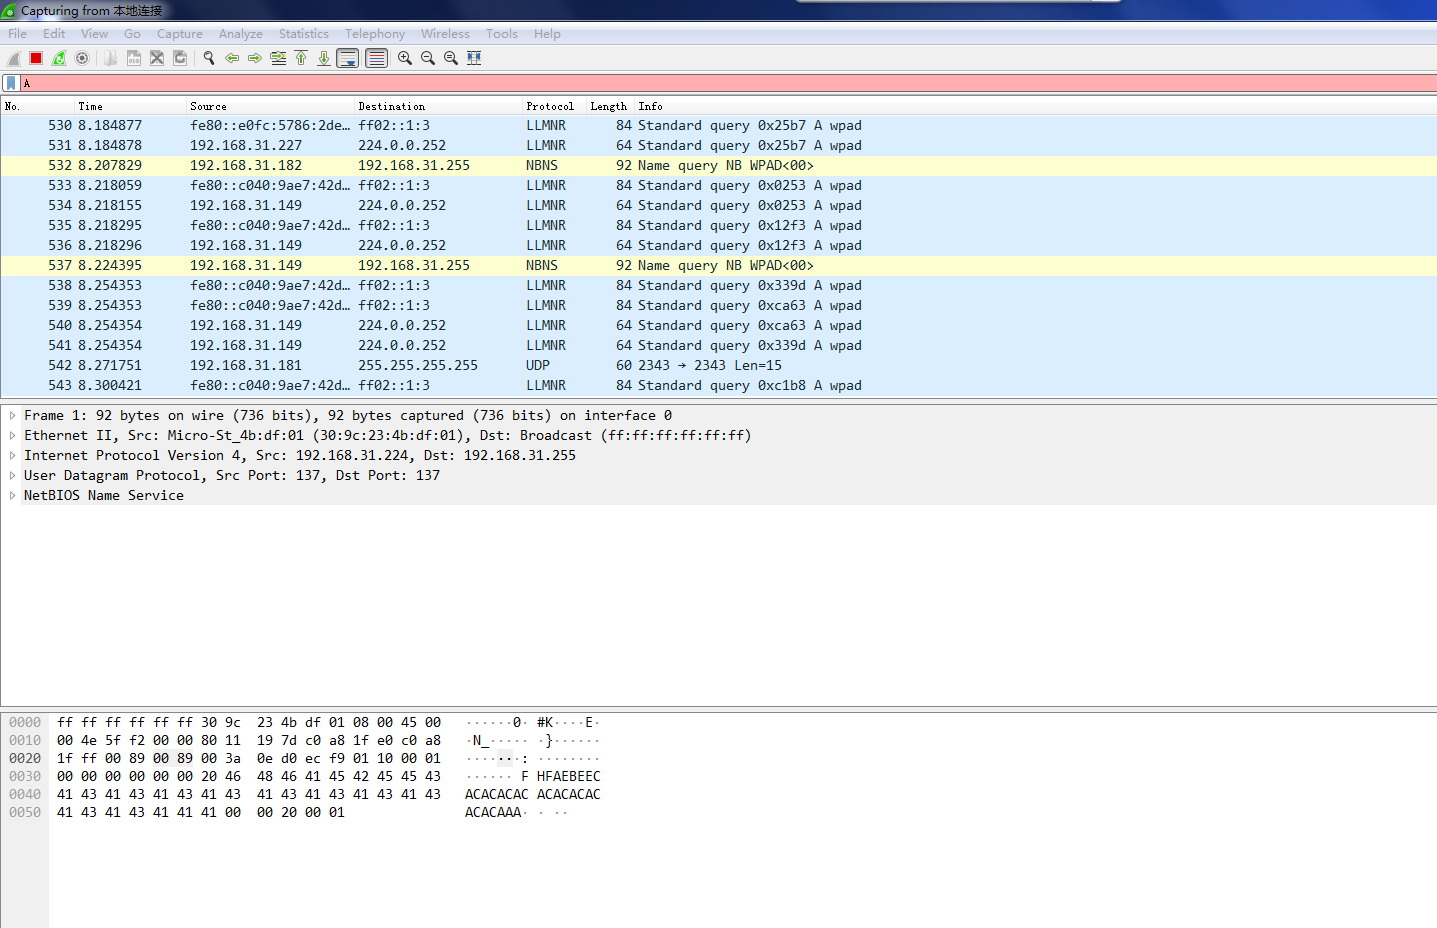Open capture options via the gear icon

[82, 58]
